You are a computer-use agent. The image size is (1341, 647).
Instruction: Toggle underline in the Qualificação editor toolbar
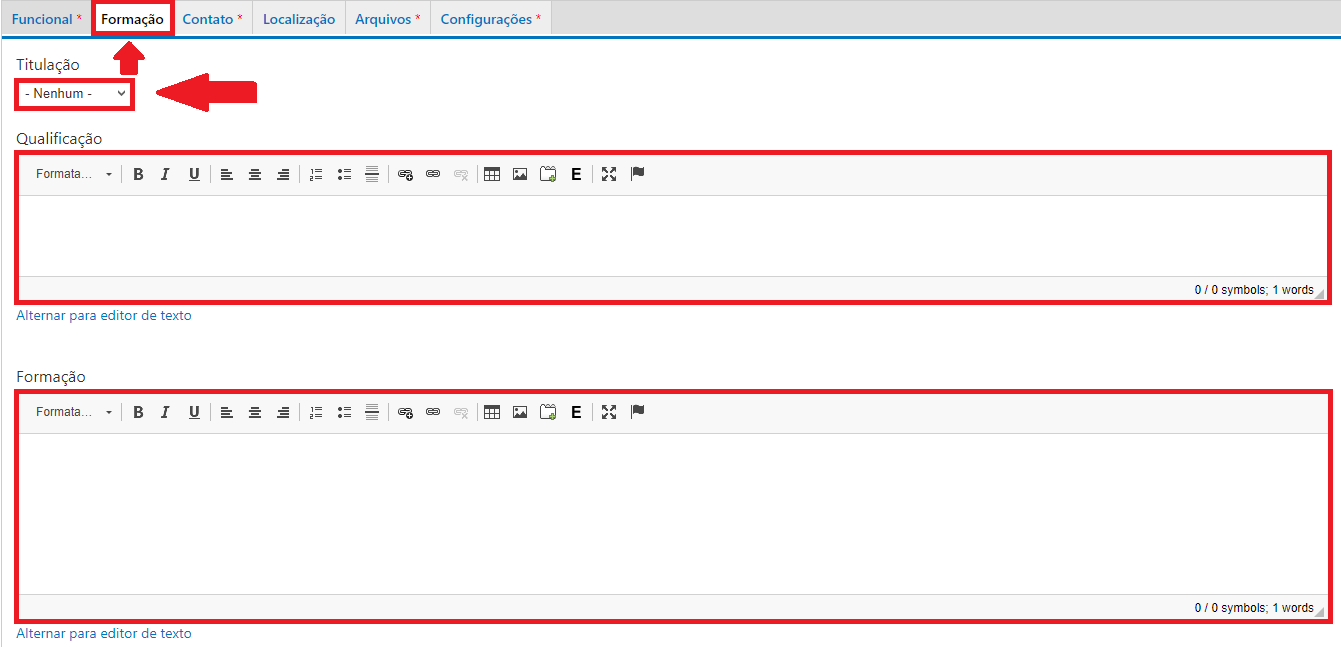[x=194, y=174]
